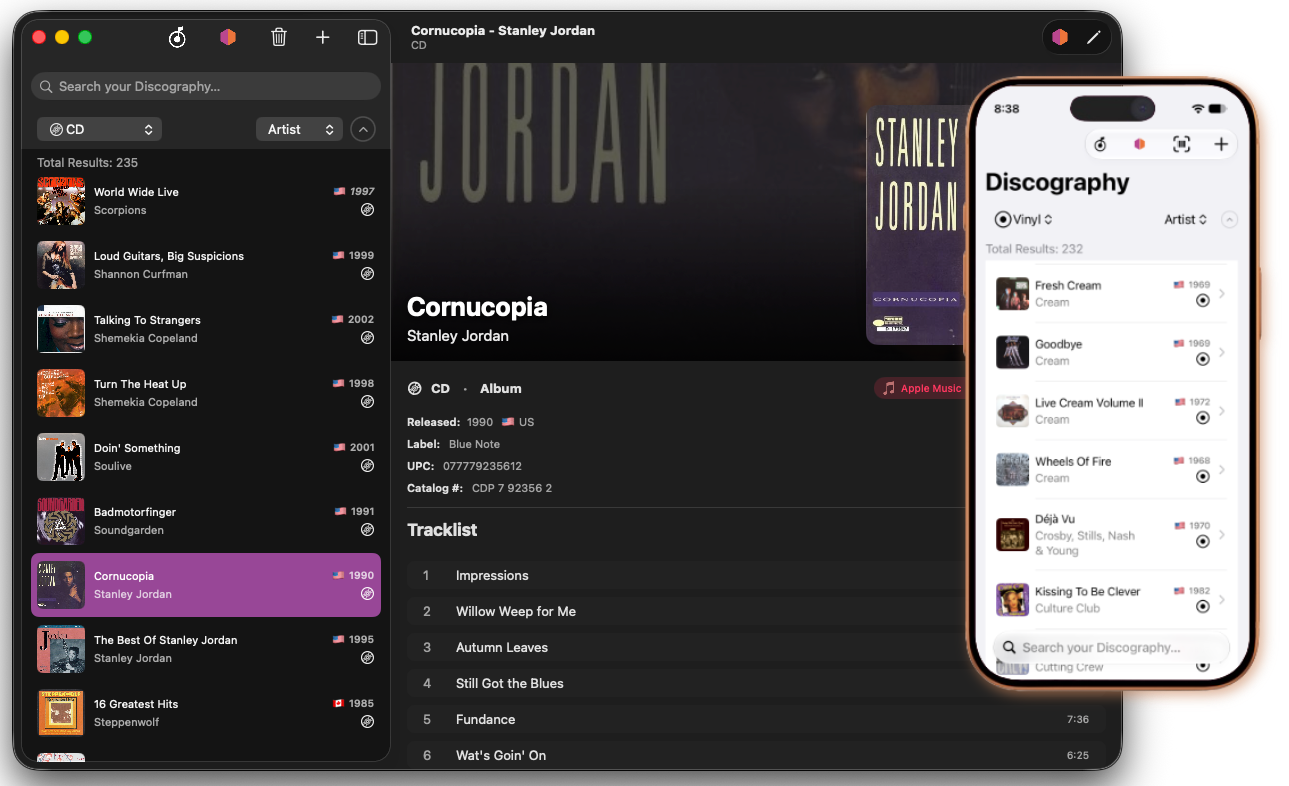Viewport: 1289px width, 786px height.
Task: Click the Stanley Jordan Cornucopia cover art
Action: (918, 224)
